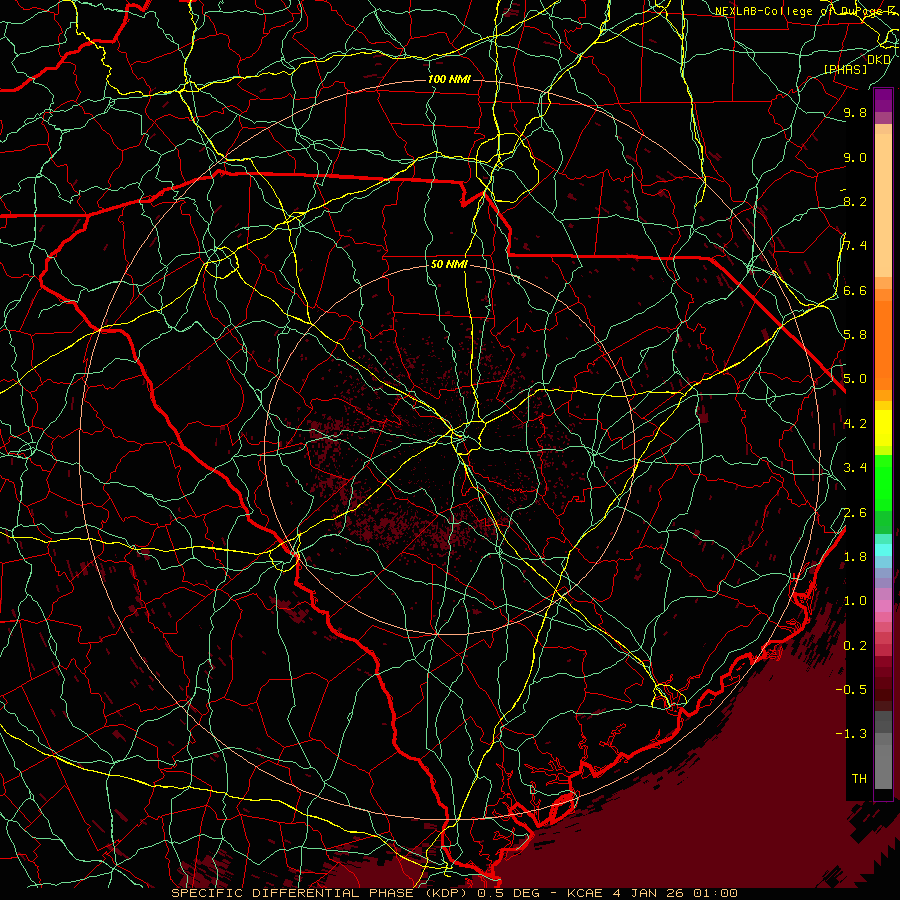The width and height of the screenshot is (900, 900).
Task: Click the -1.3 value on the color scale
Action: (851, 734)
